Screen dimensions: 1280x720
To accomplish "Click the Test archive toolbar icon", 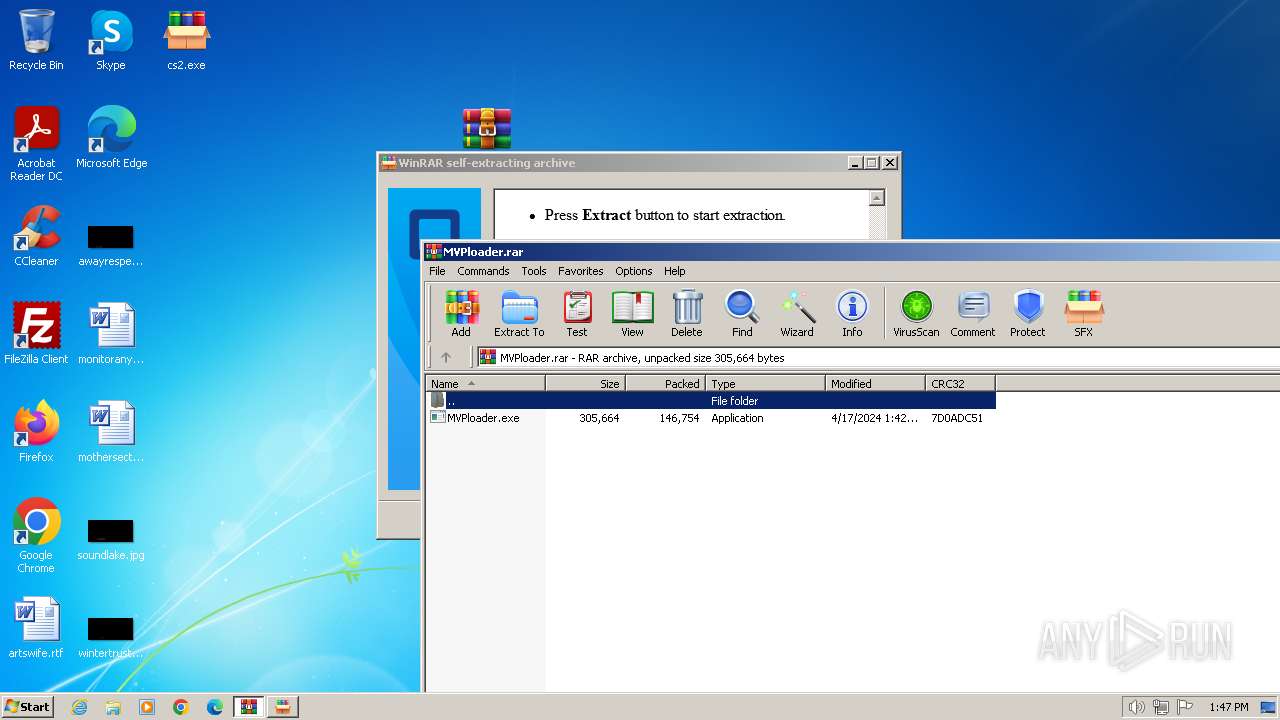I will [x=577, y=314].
